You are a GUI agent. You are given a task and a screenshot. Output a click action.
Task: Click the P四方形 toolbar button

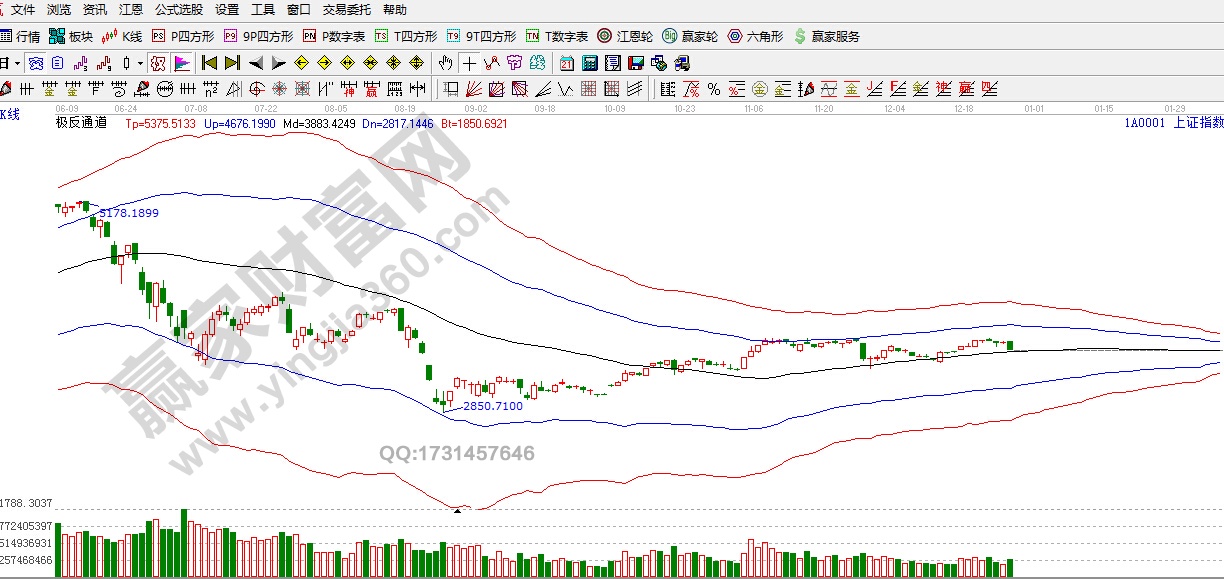click(177, 36)
